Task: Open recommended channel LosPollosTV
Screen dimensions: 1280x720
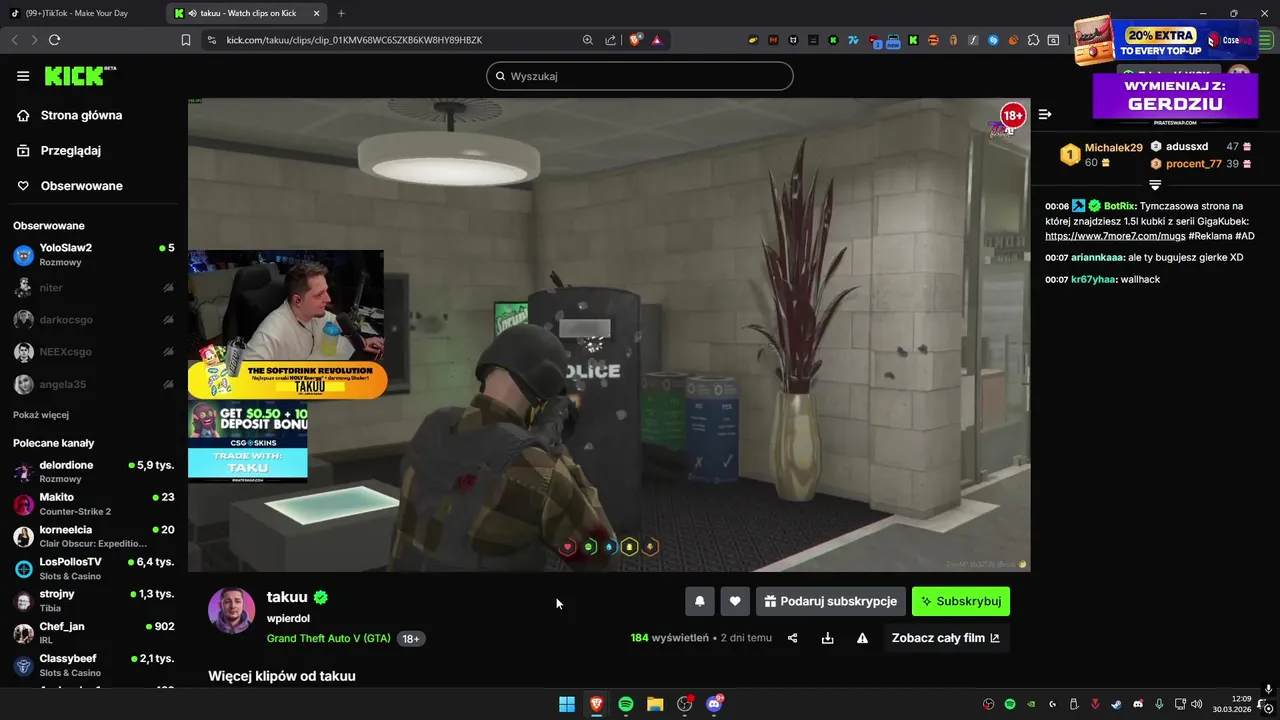Action: point(93,568)
